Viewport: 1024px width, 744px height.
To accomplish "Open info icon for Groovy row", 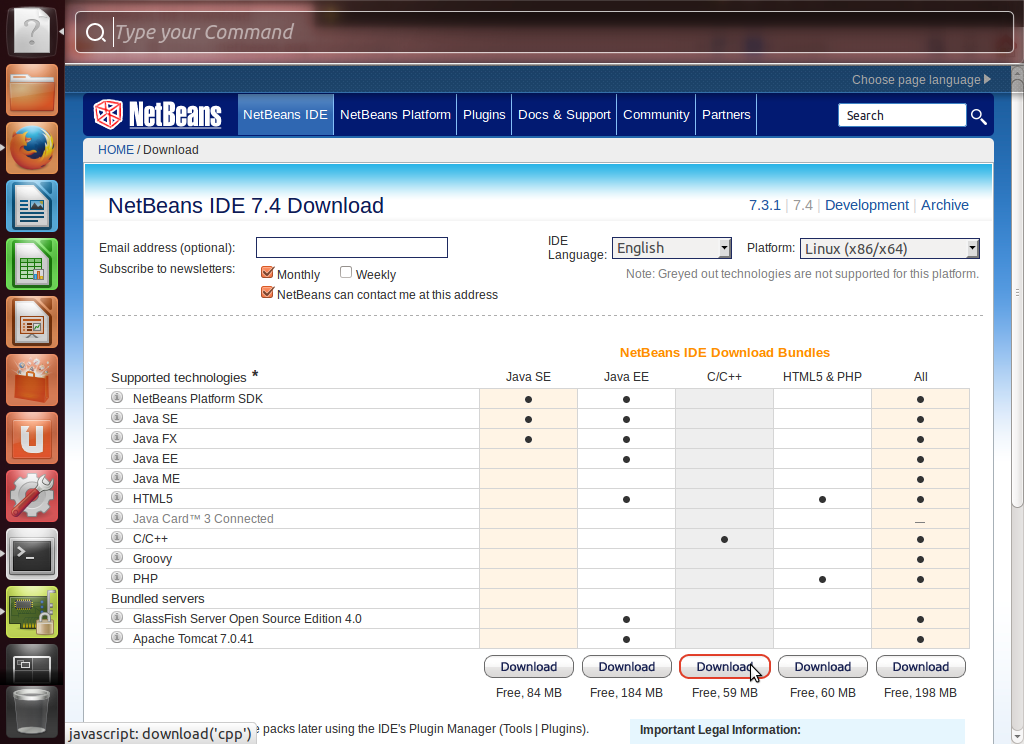I will [117, 557].
